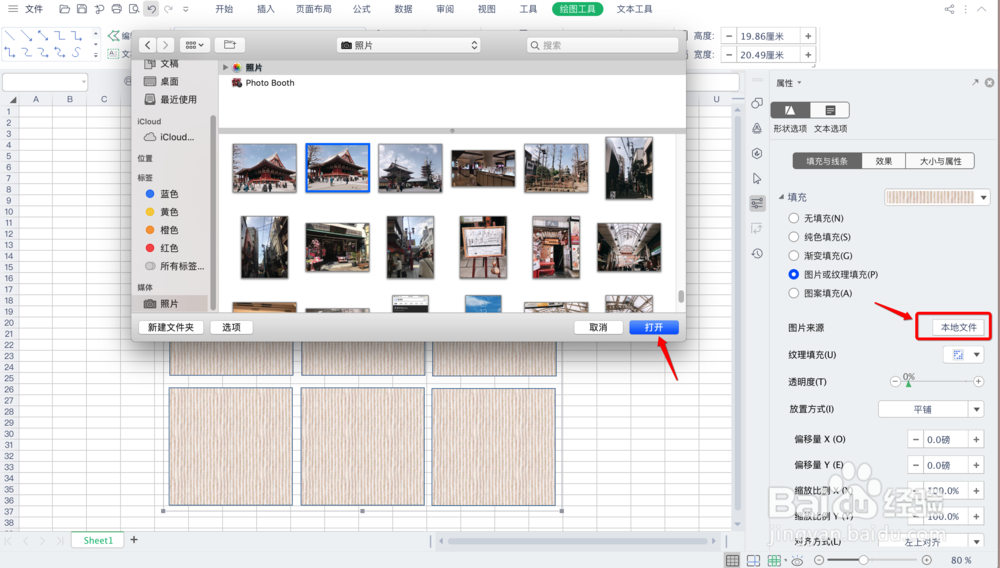
Task: Click the zoom out minus icon
Action: (820, 560)
